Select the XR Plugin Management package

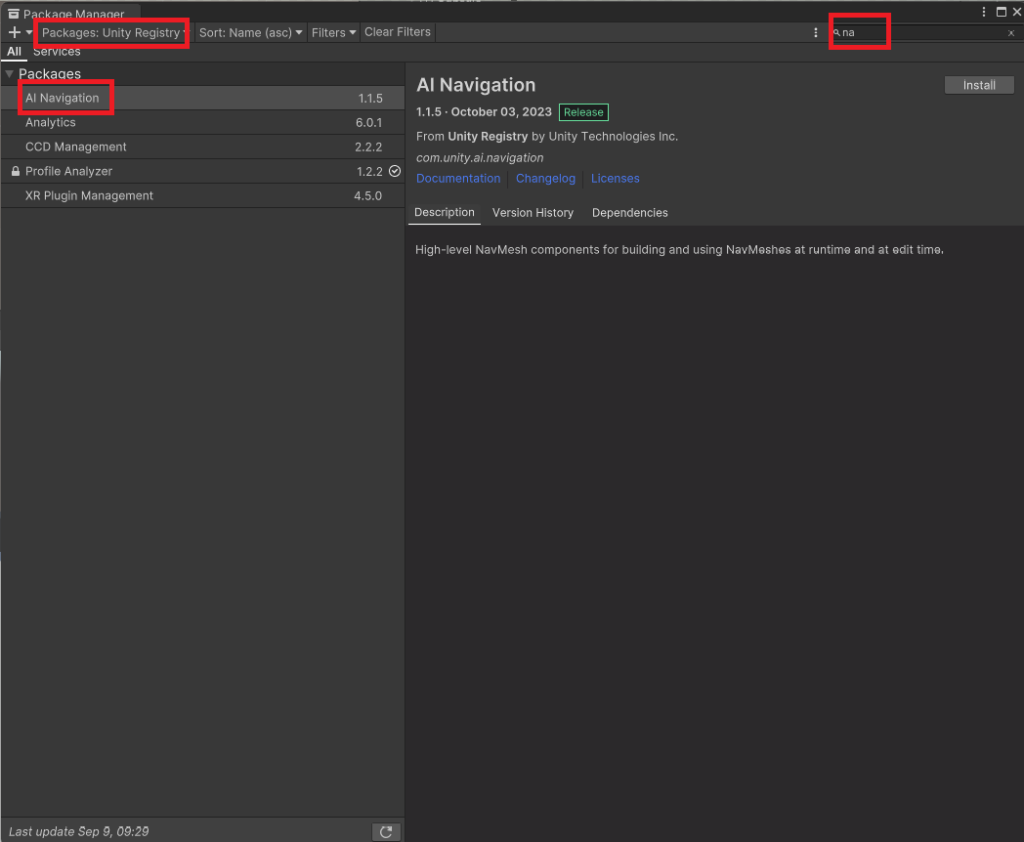pyautogui.click(x=202, y=196)
